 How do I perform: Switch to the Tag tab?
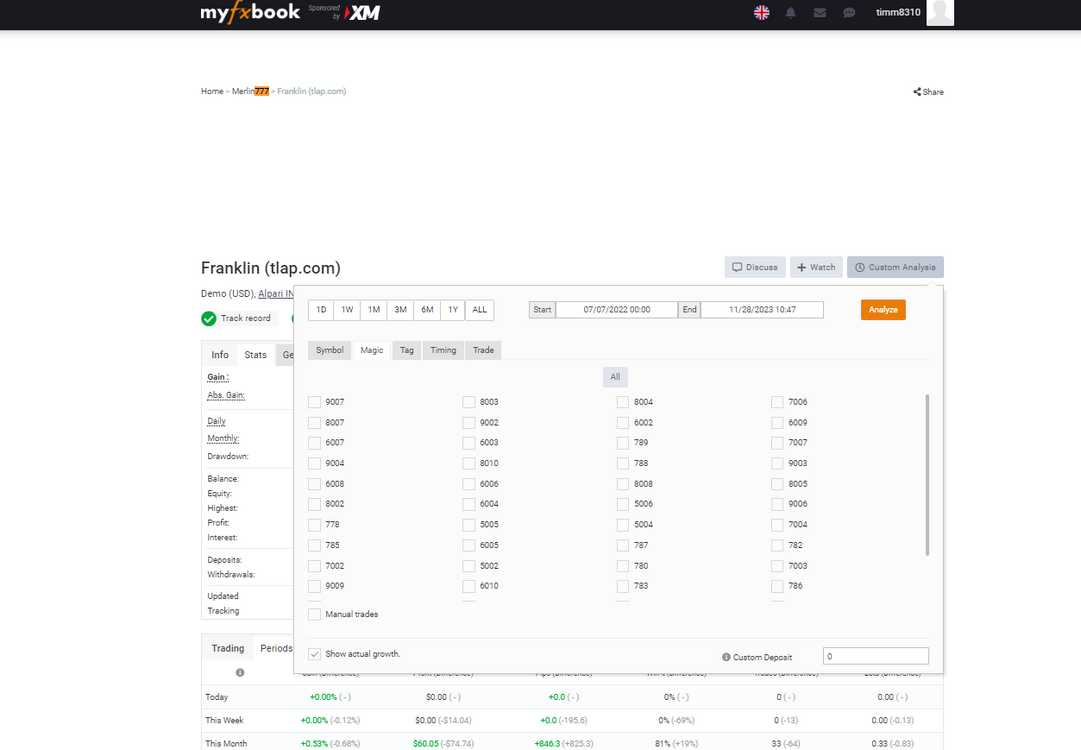407,350
